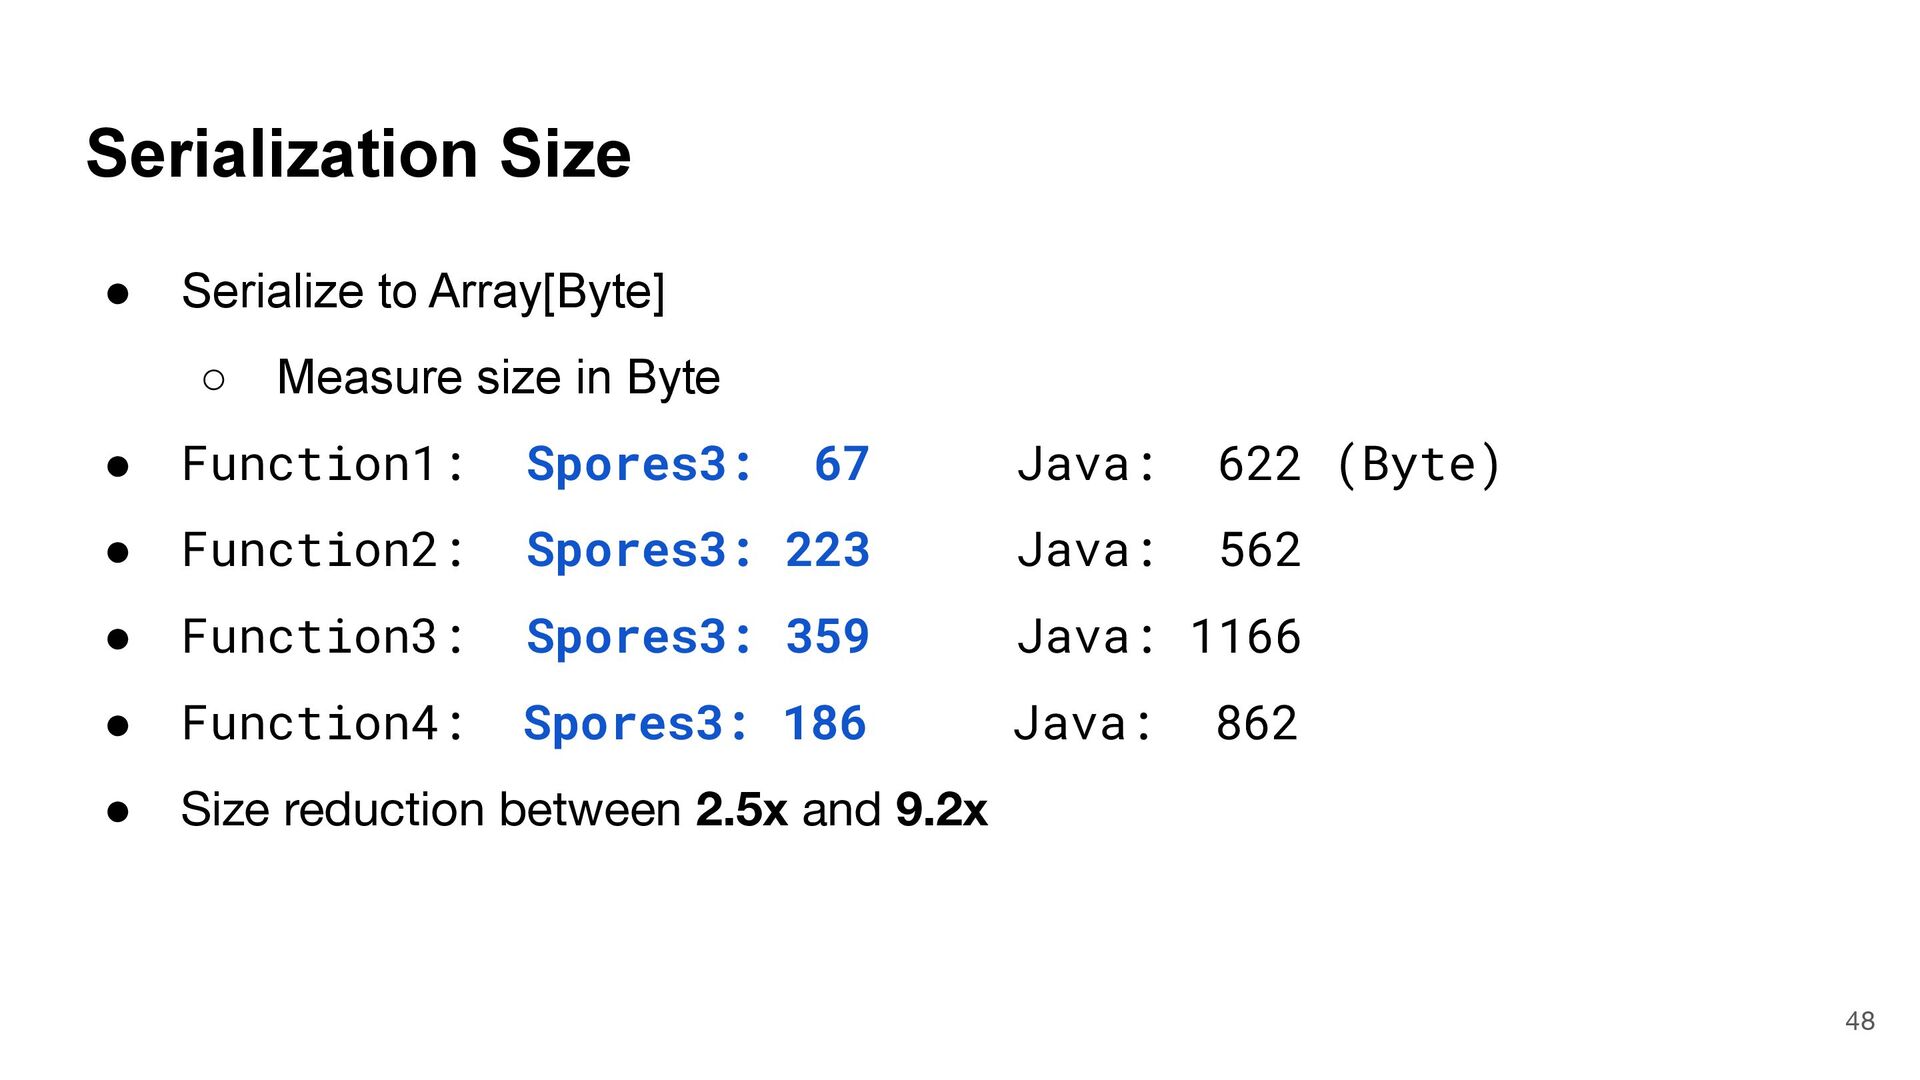Select the "Function4:" label

tap(323, 724)
